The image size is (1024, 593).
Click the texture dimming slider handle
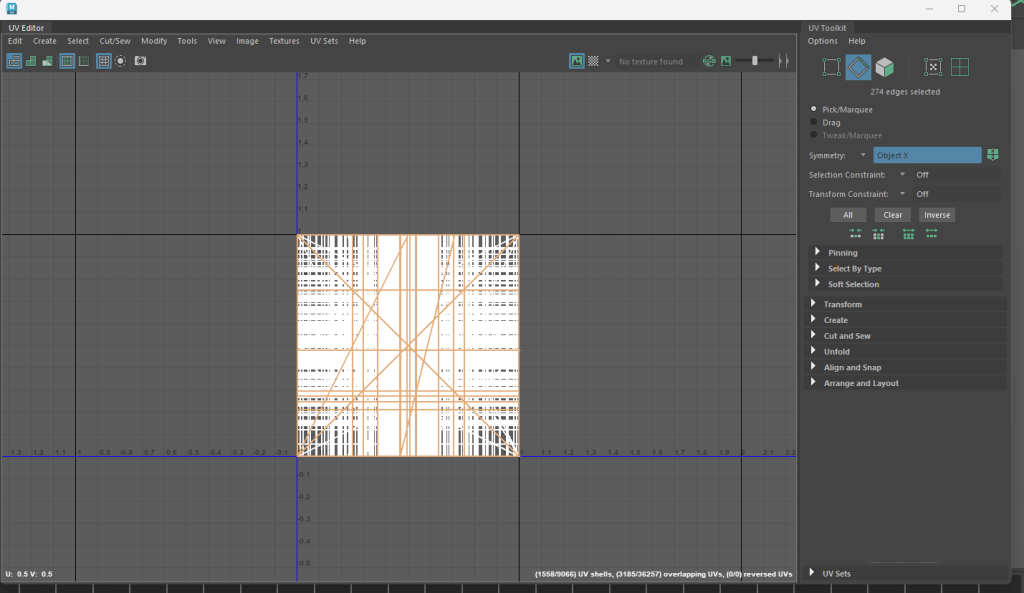[x=754, y=61]
